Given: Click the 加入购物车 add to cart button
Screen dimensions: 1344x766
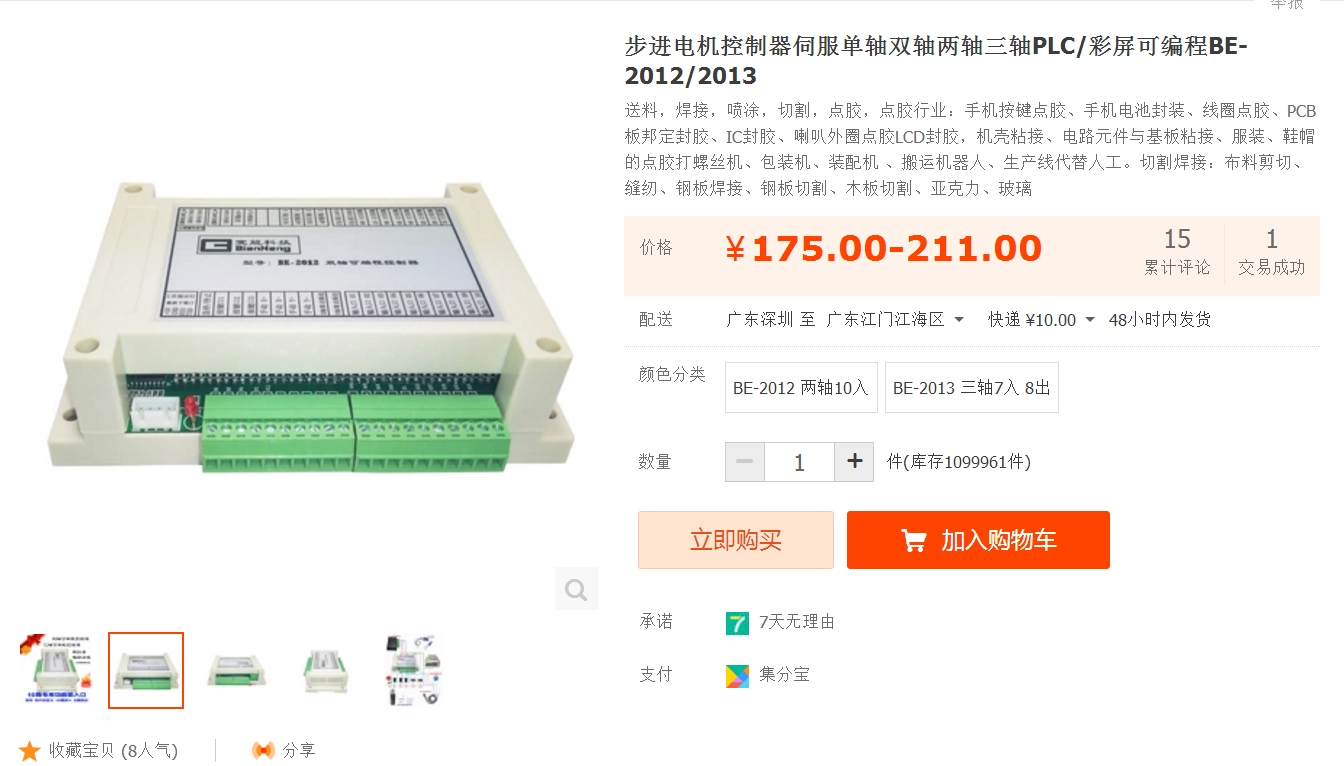Looking at the screenshot, I should coord(978,540).
